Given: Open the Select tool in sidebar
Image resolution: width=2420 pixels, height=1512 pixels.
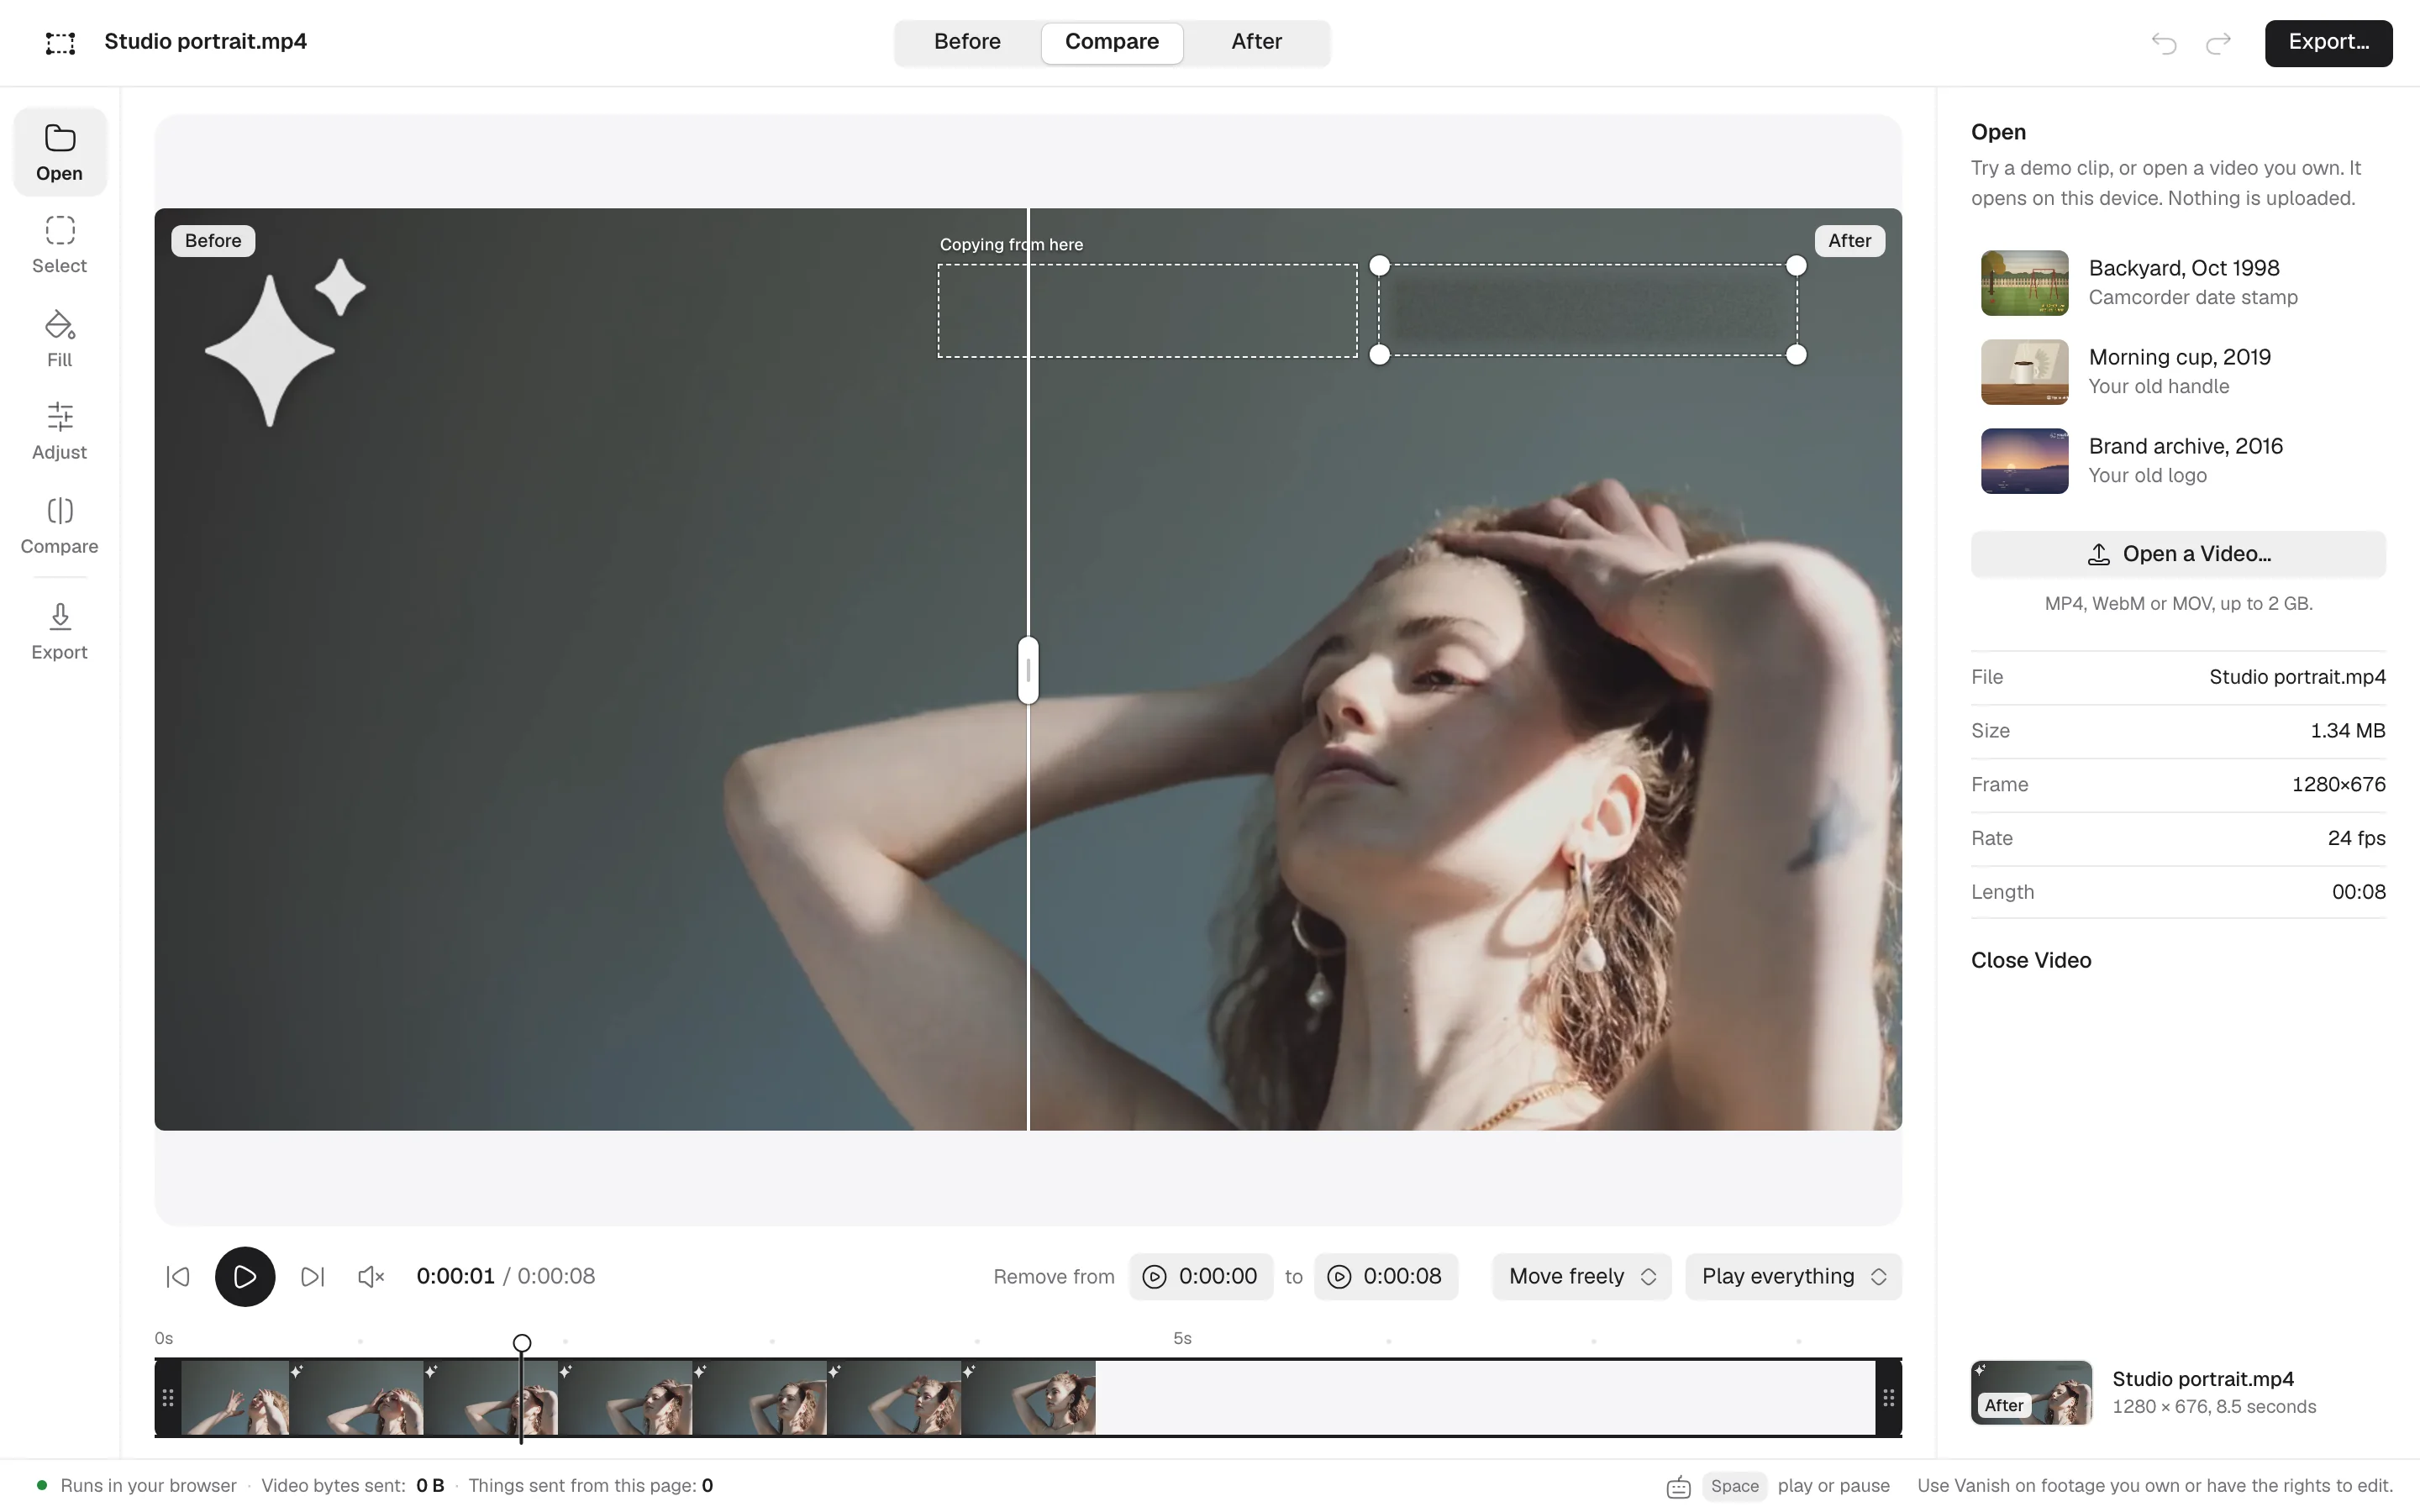Looking at the screenshot, I should [x=59, y=244].
